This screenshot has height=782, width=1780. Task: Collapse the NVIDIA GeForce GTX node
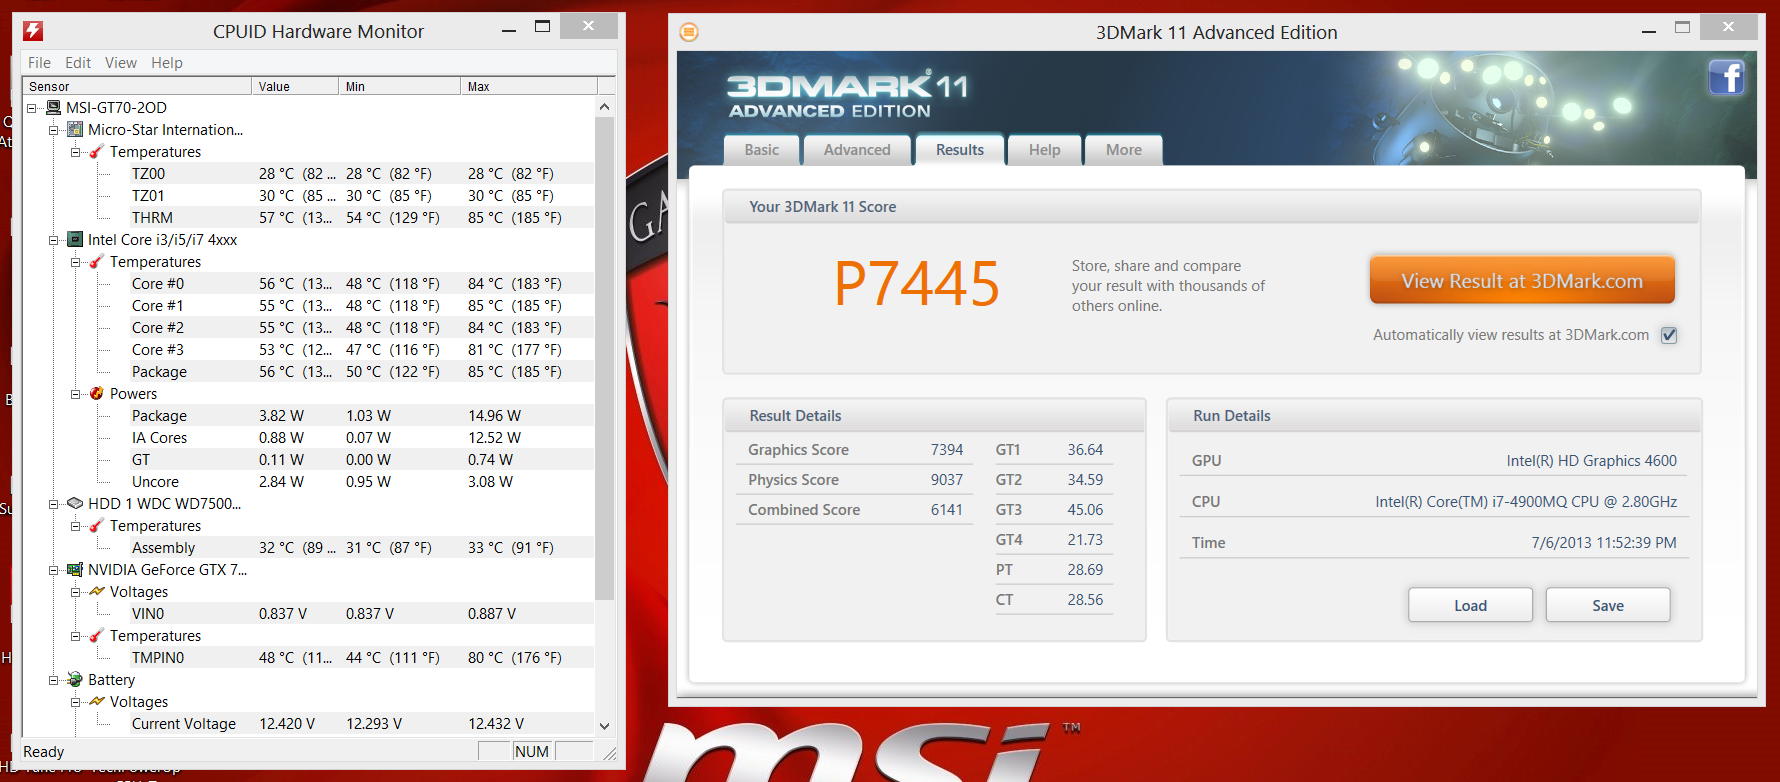[54, 570]
